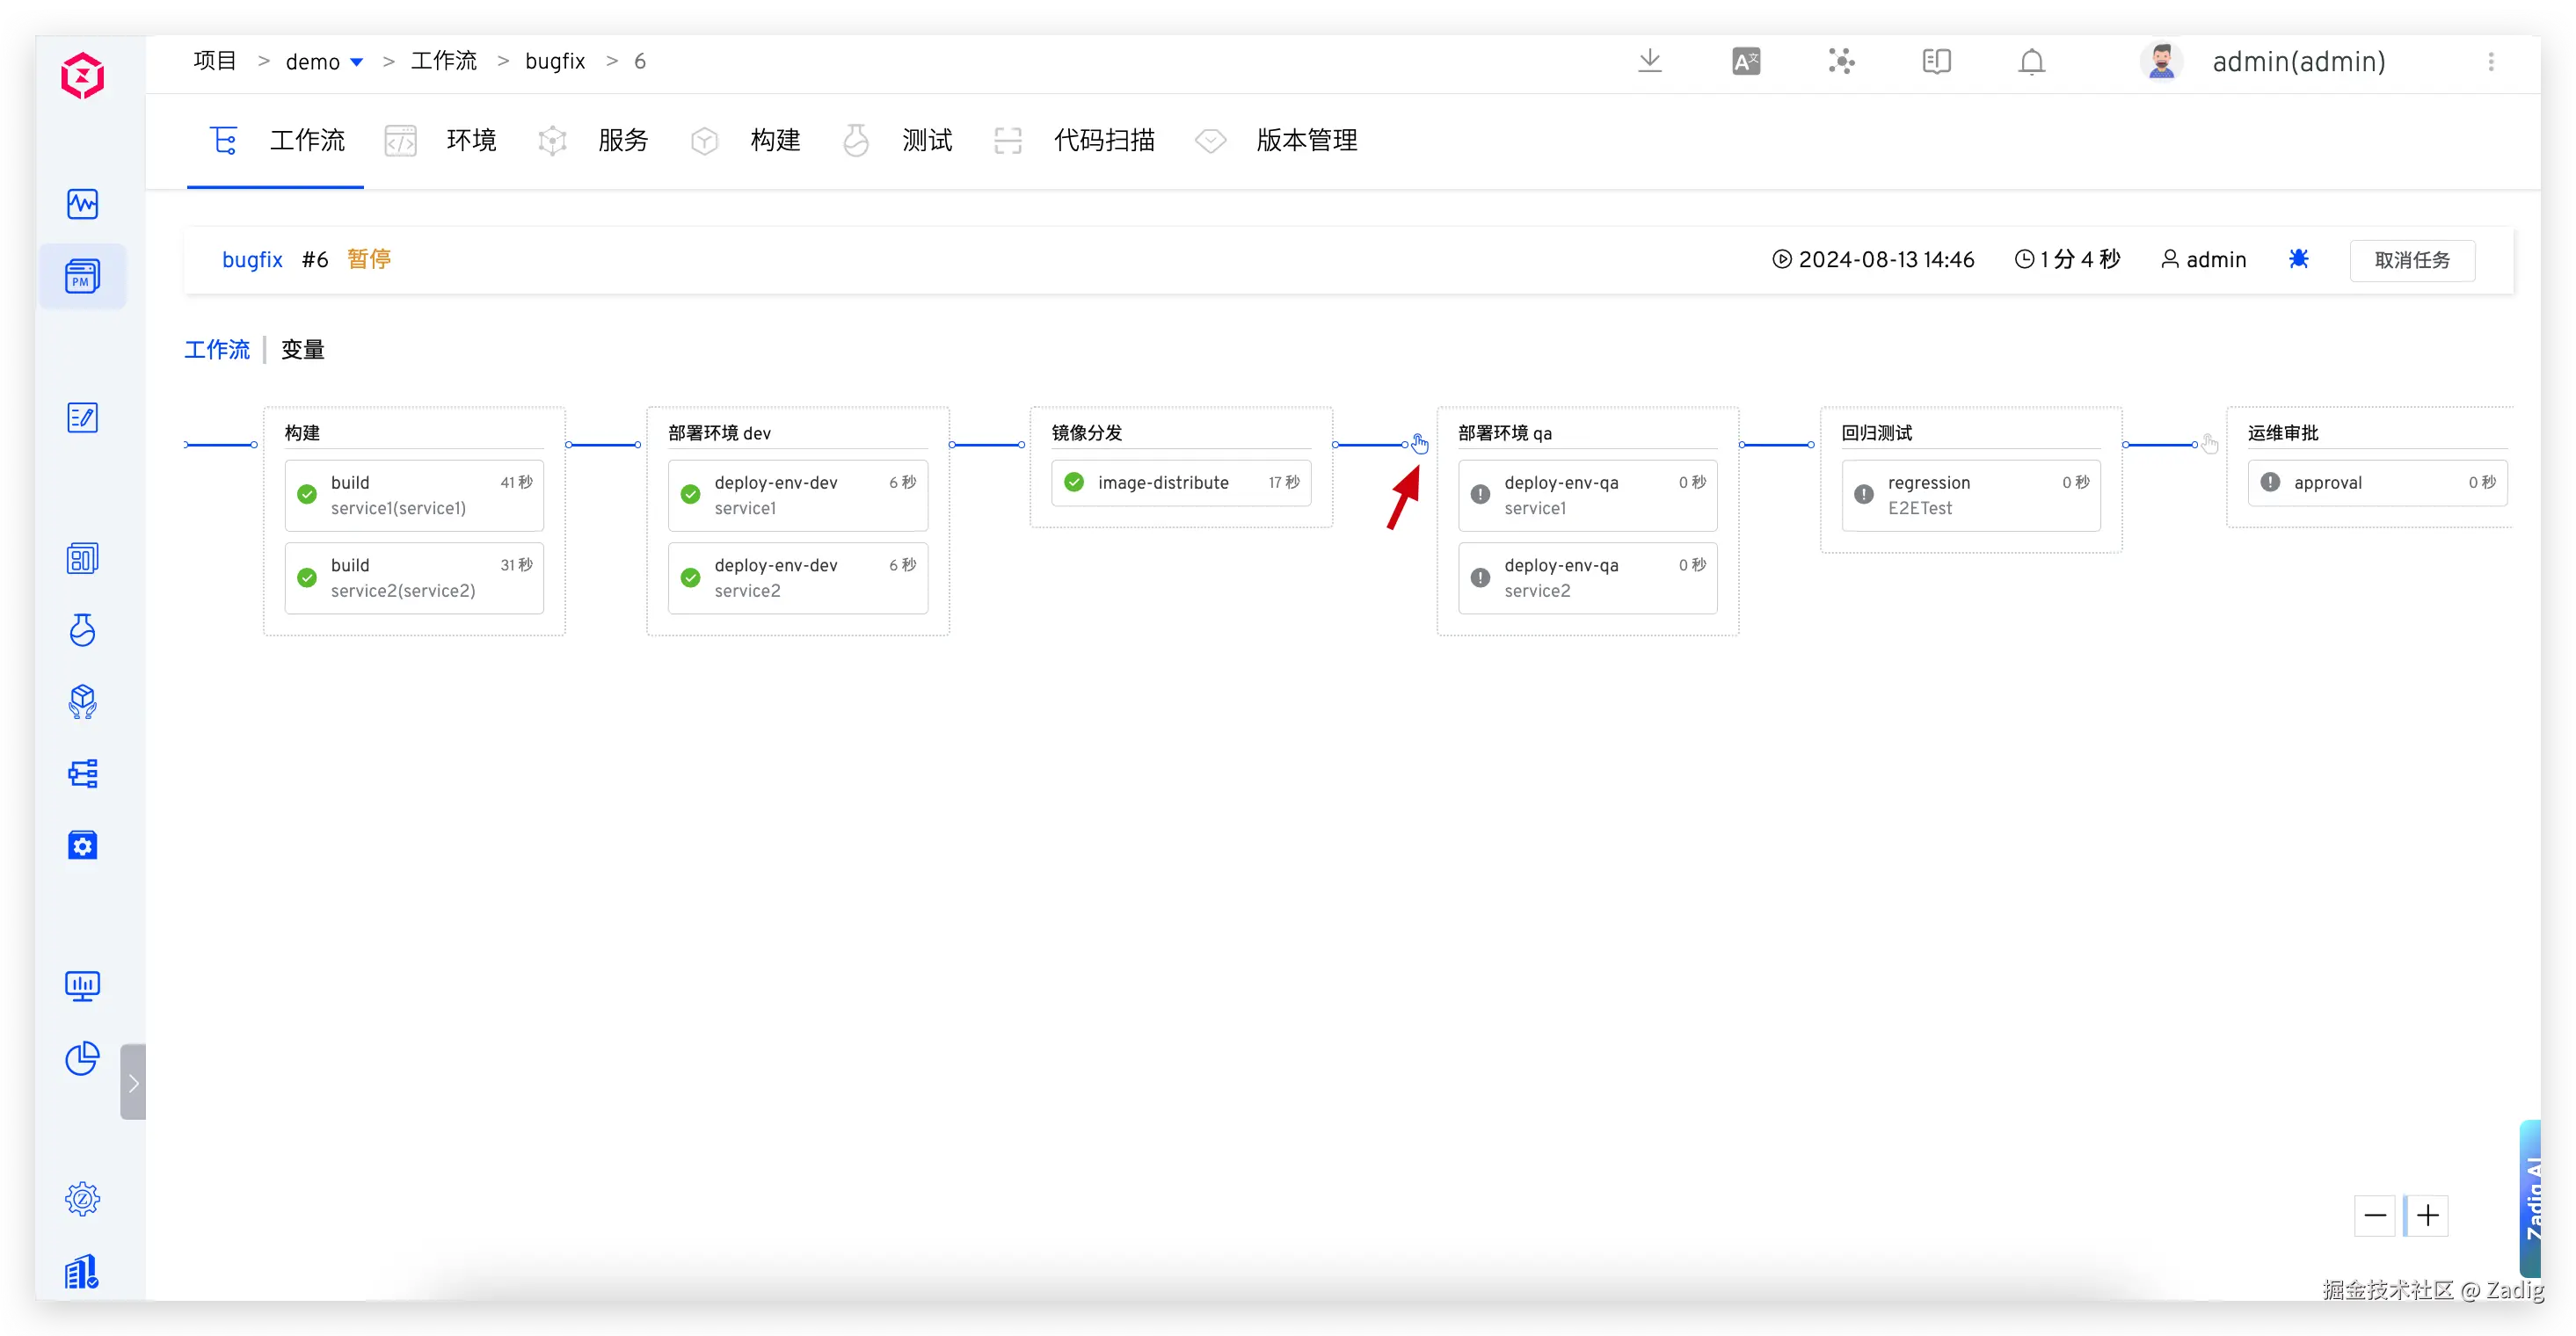Viewport: 2576px width, 1336px height.
Task: Click manual execute hand before 部署环境 qa
Action: (x=1420, y=444)
